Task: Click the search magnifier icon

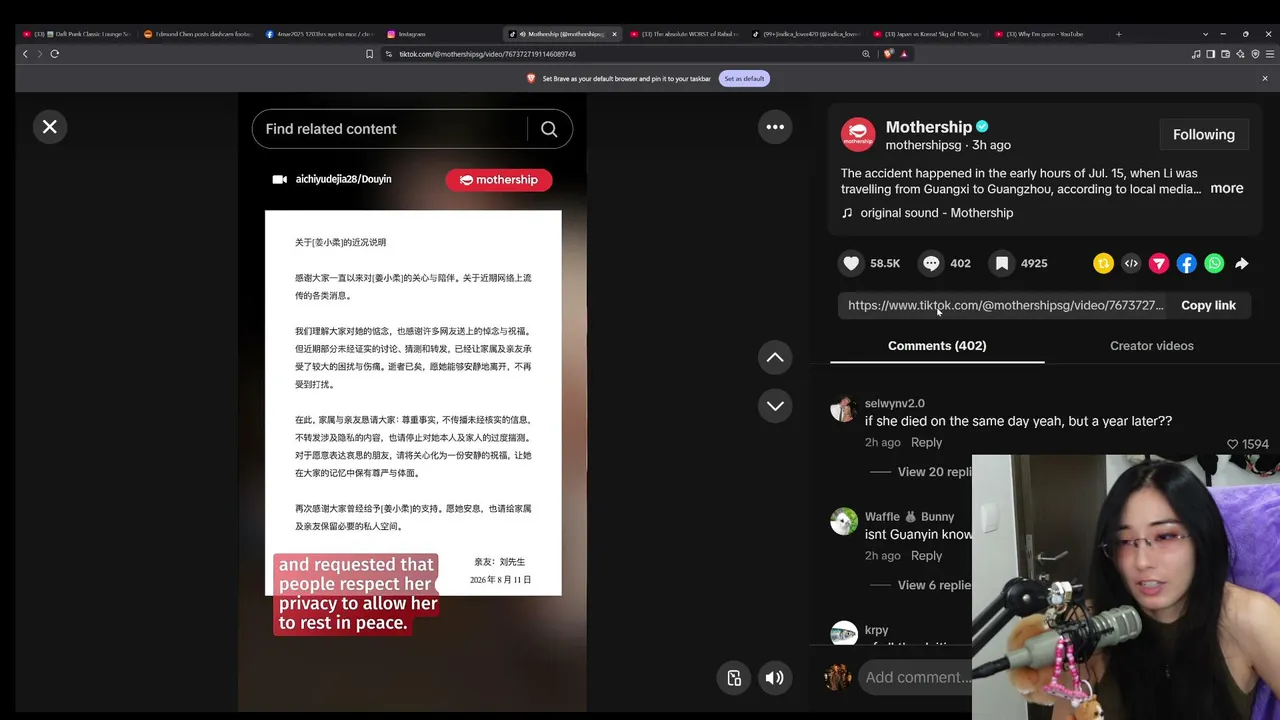Action: 549,129
